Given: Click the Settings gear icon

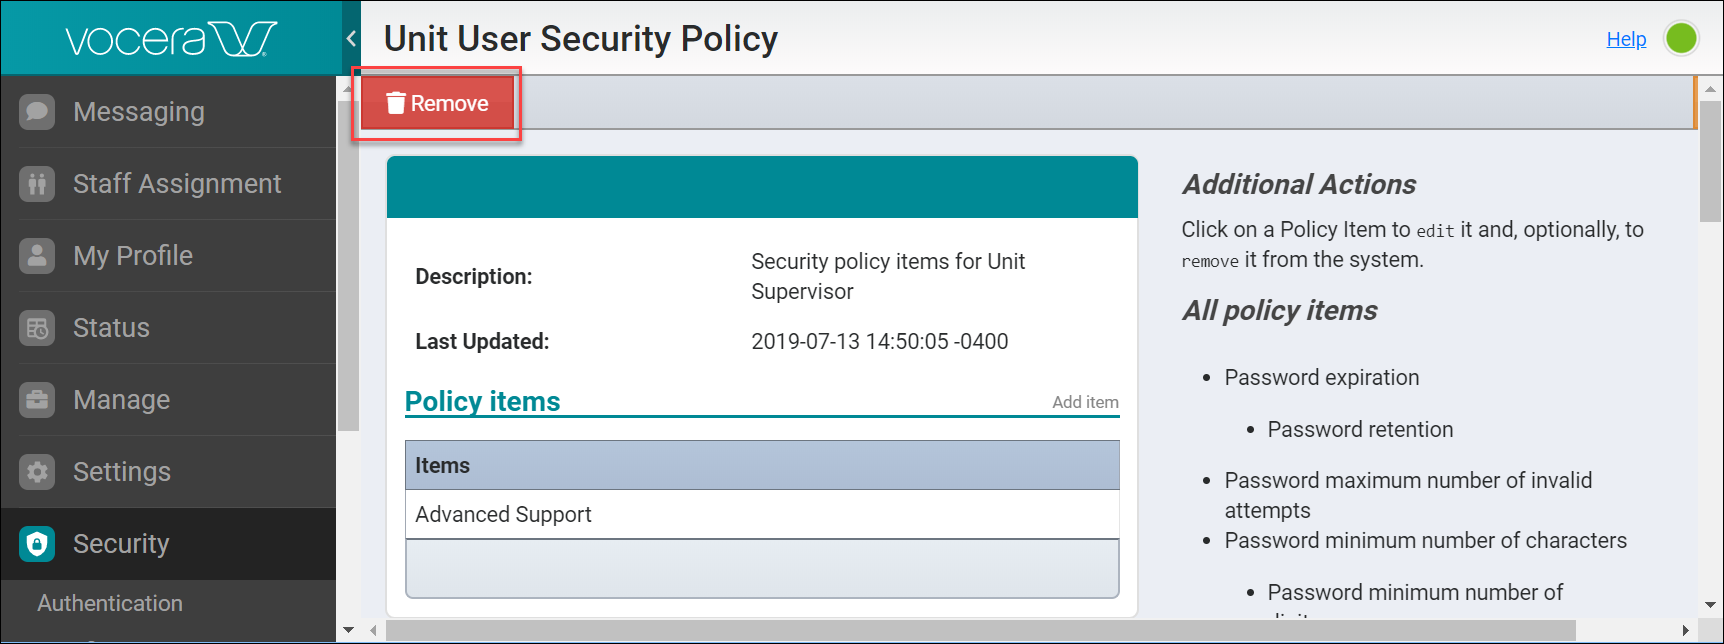Looking at the screenshot, I should coord(37,472).
